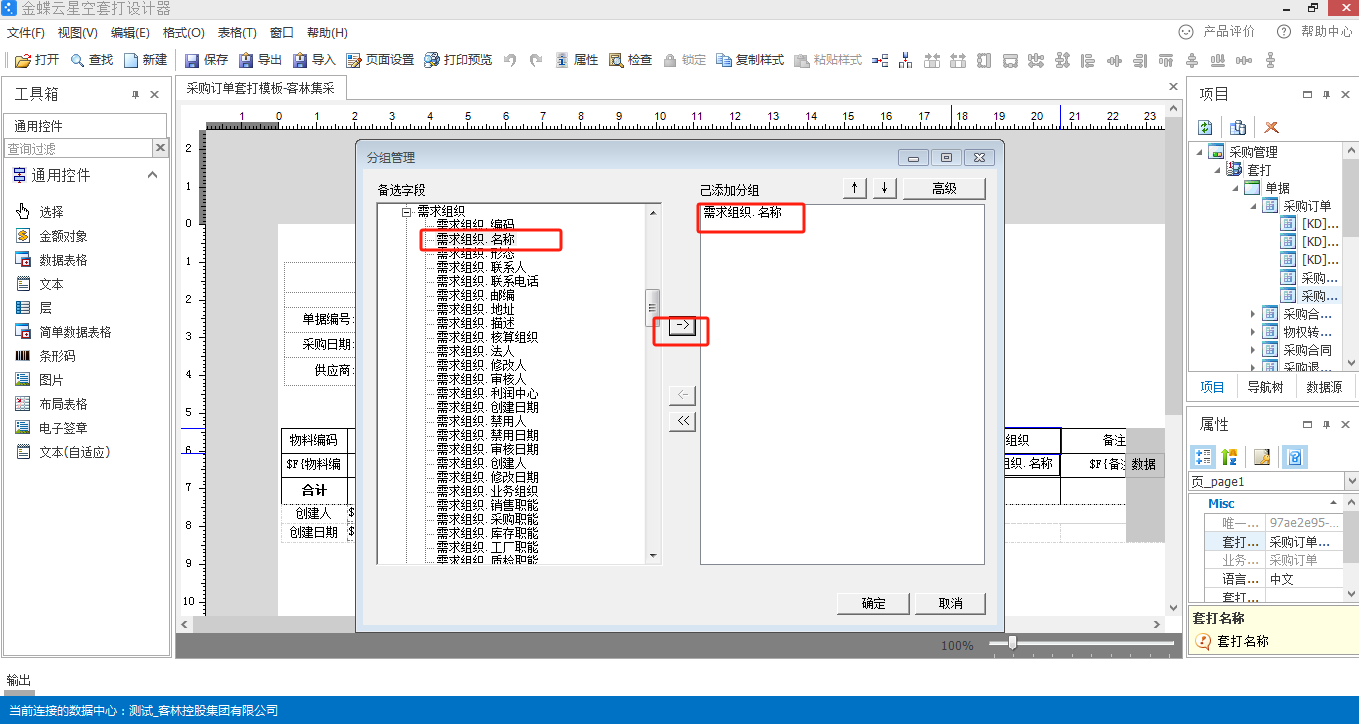Save the template with 保存 icon
The height and width of the screenshot is (724, 1359).
coord(206,60)
